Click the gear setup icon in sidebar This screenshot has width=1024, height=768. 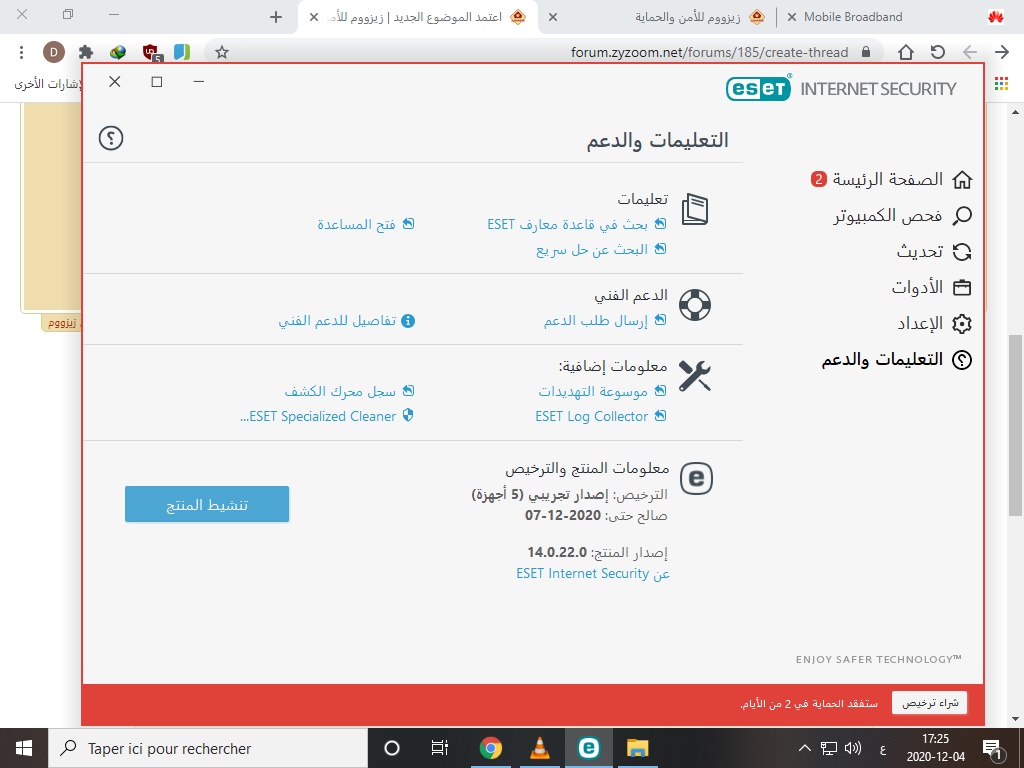click(962, 323)
